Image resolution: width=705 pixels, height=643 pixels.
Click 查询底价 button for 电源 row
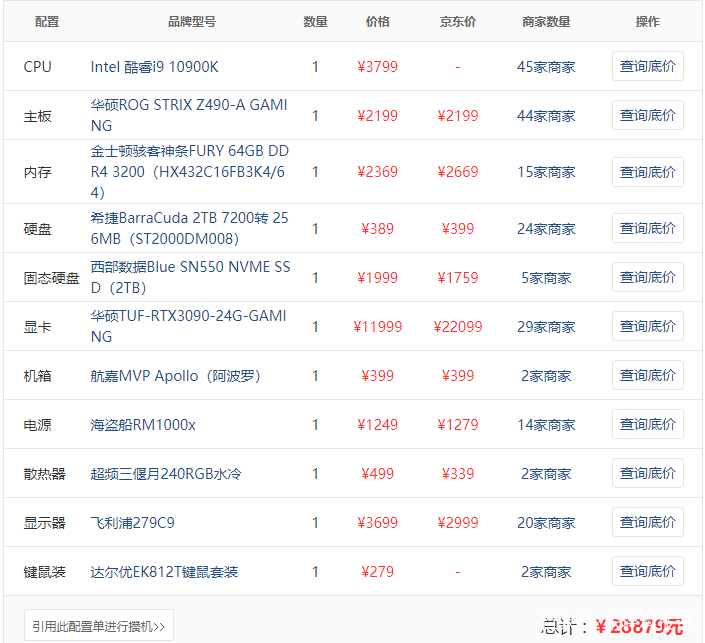coord(647,424)
